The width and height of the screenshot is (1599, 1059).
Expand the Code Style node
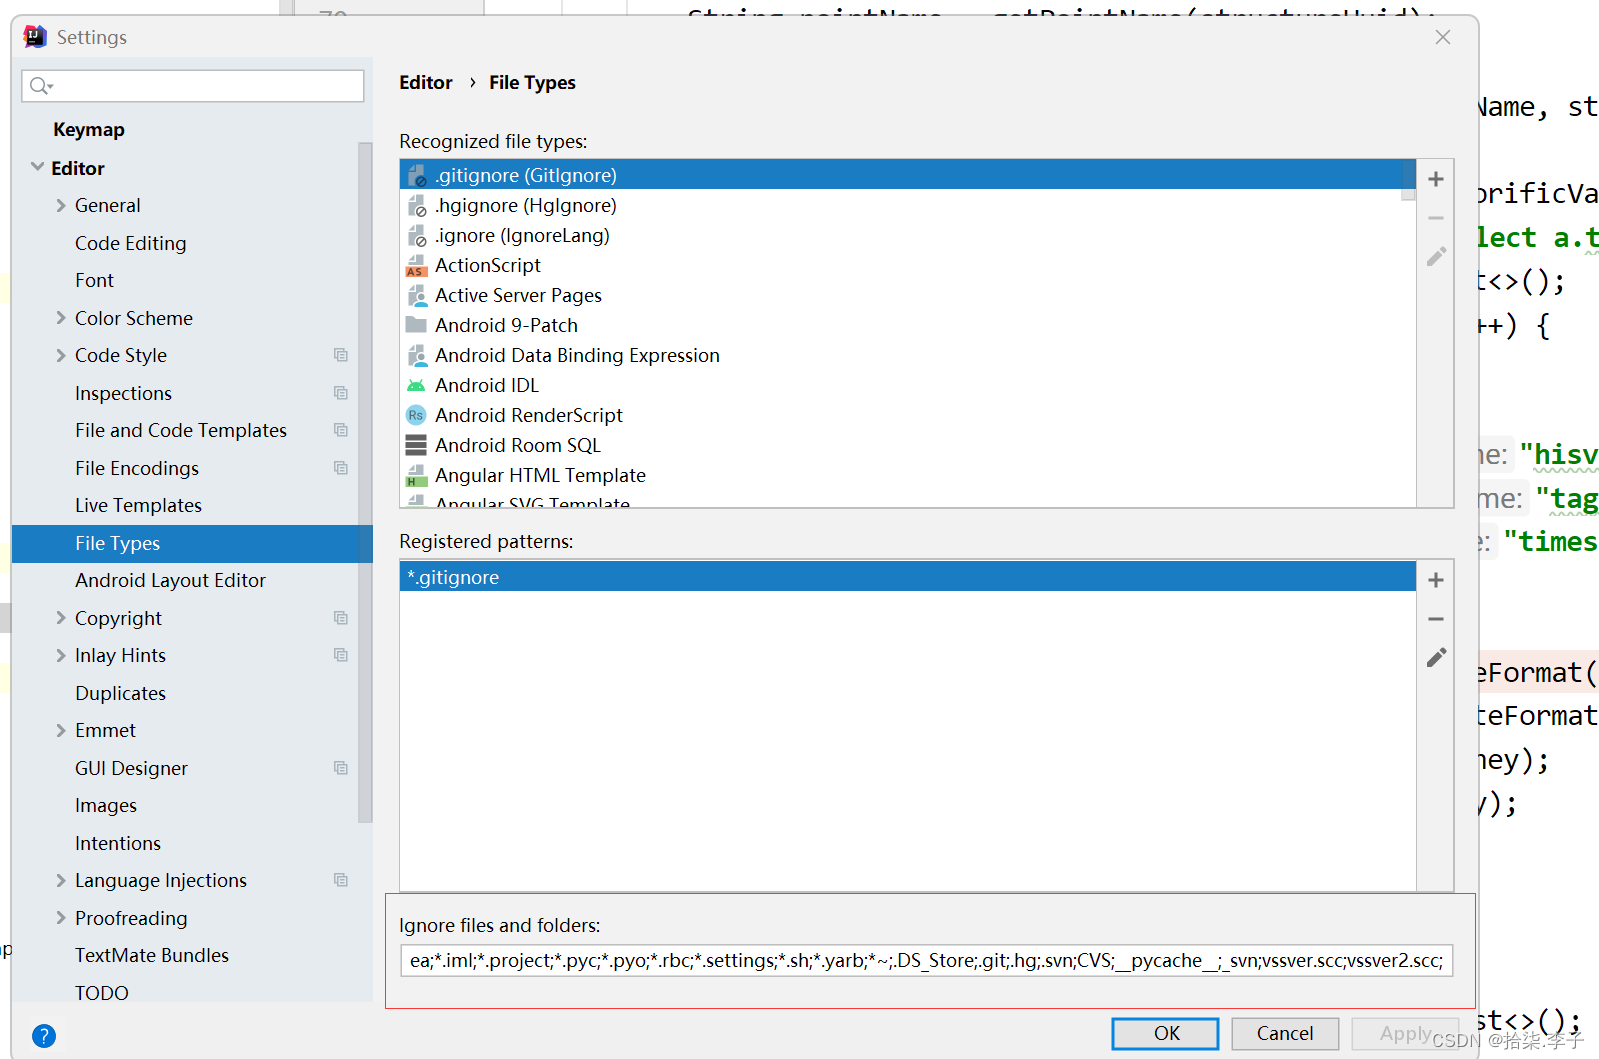[61, 355]
